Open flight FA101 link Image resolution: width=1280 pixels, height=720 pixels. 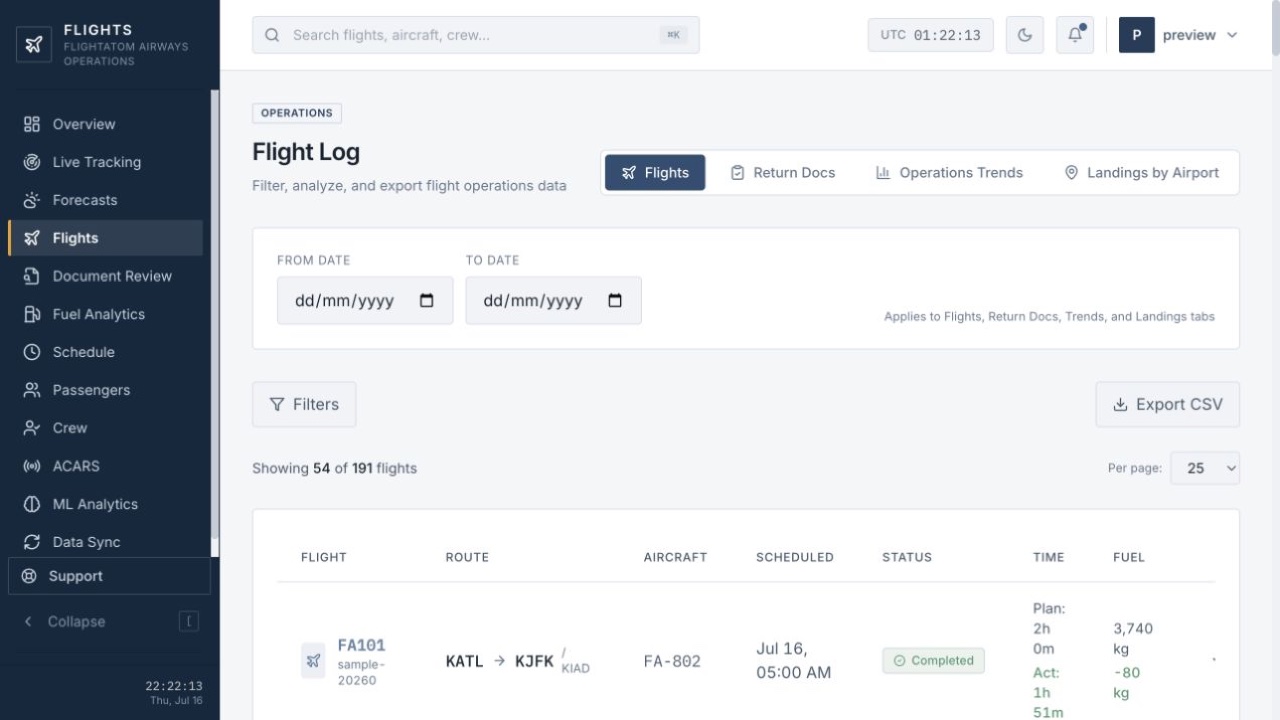pos(361,645)
